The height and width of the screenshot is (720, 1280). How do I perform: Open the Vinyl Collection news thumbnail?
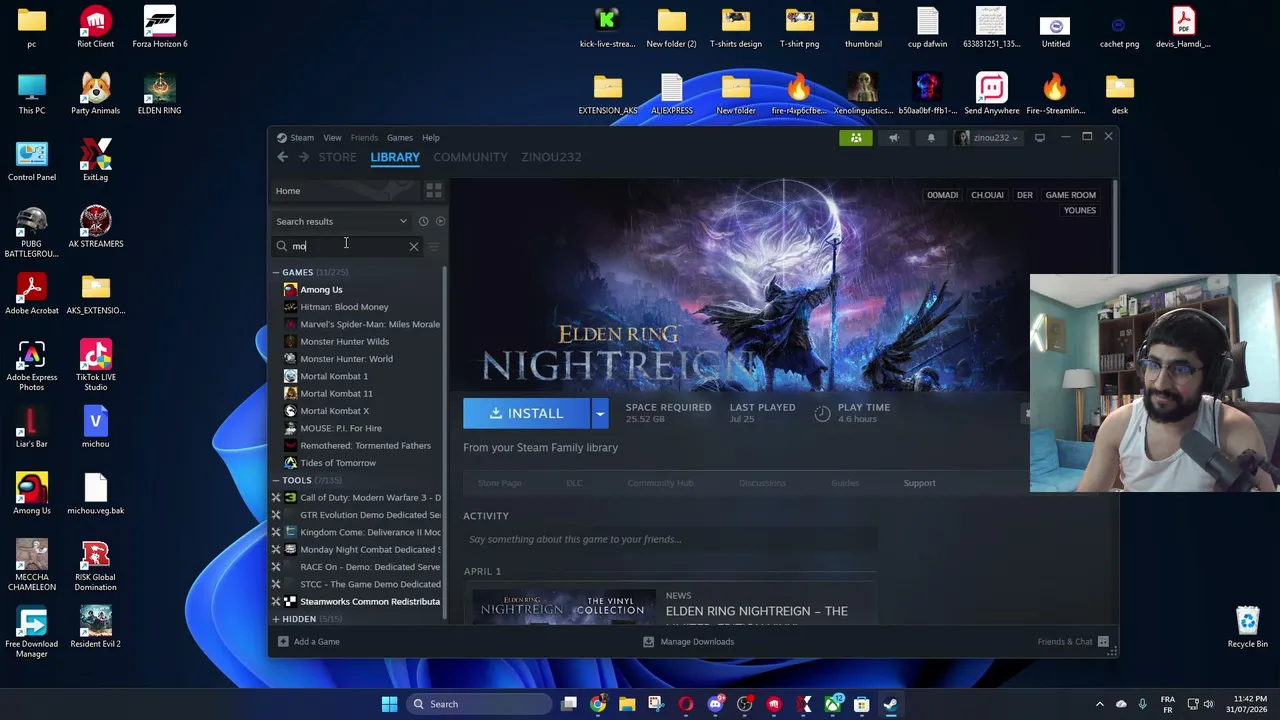pyautogui.click(x=563, y=608)
